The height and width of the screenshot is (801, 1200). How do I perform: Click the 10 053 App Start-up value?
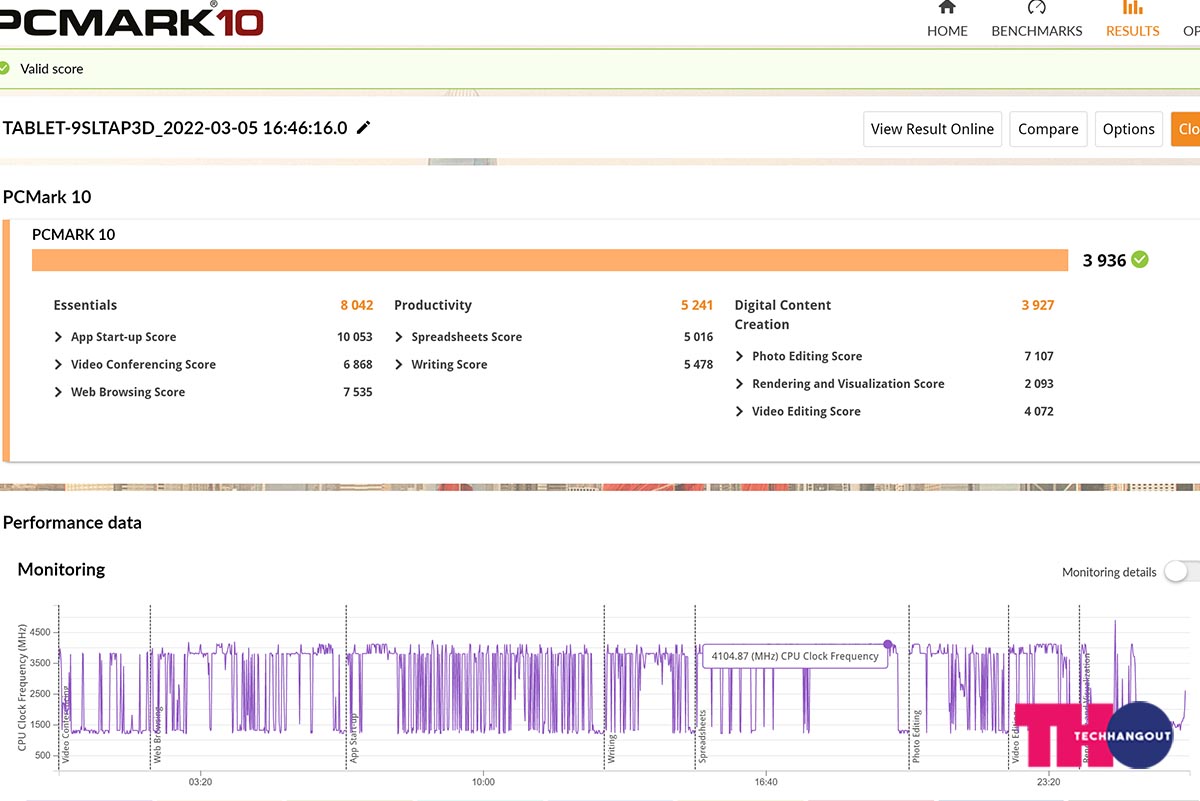[355, 337]
